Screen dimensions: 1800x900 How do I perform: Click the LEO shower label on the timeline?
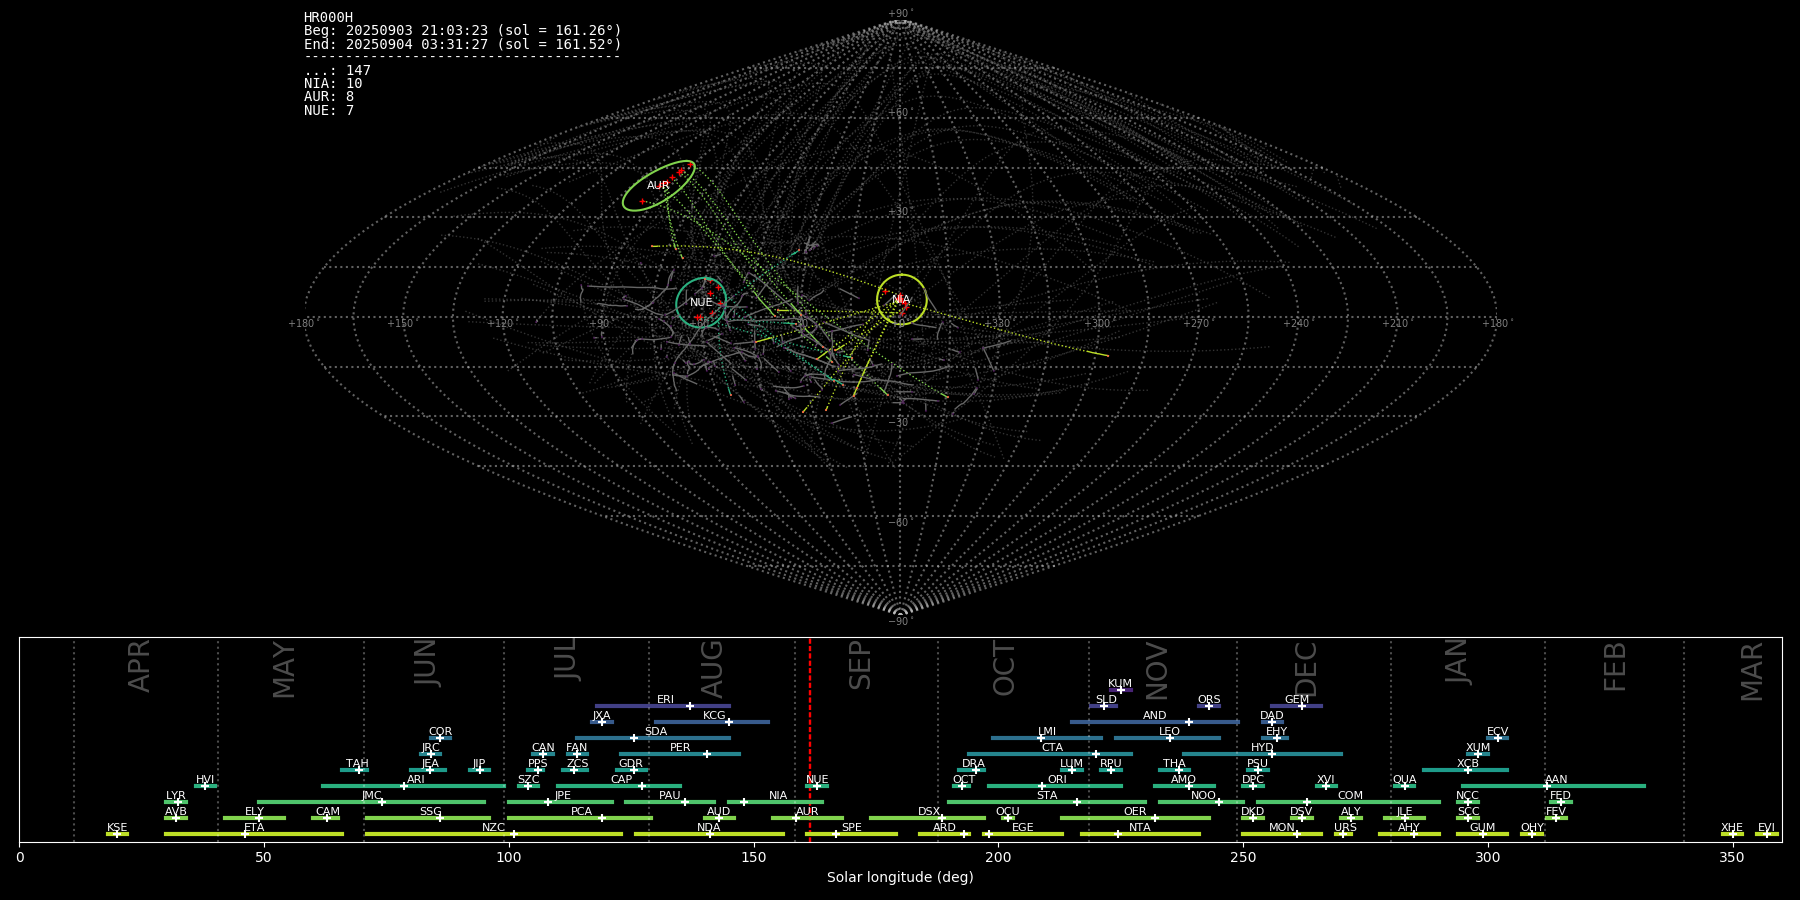pyautogui.click(x=1169, y=732)
